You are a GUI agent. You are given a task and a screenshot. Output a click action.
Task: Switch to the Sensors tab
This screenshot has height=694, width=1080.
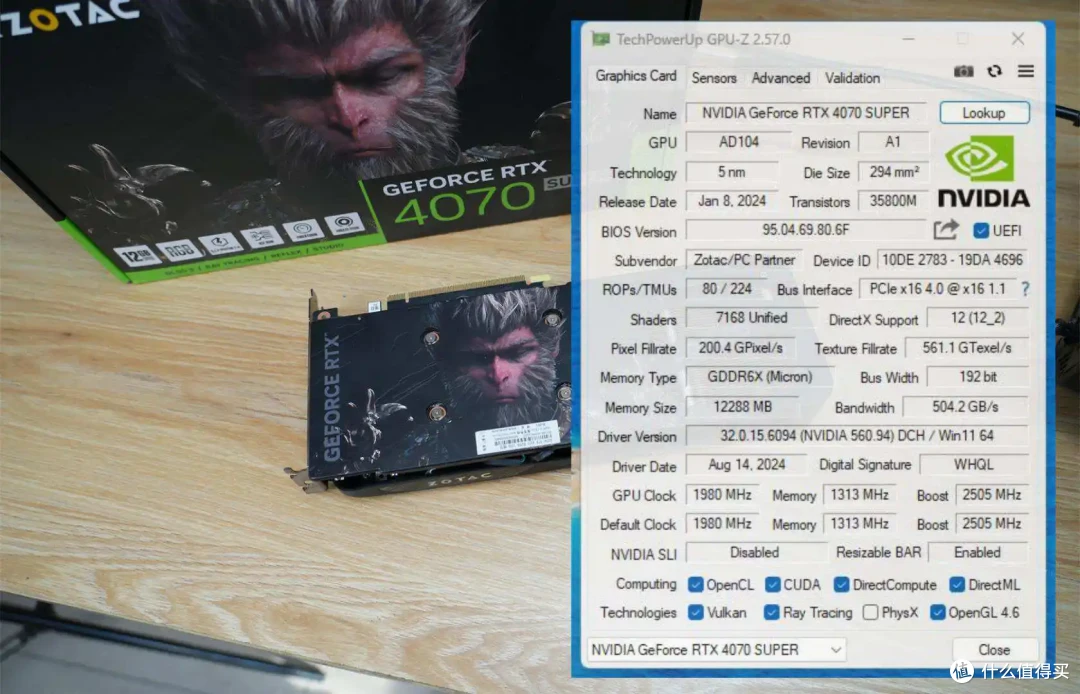(x=714, y=78)
